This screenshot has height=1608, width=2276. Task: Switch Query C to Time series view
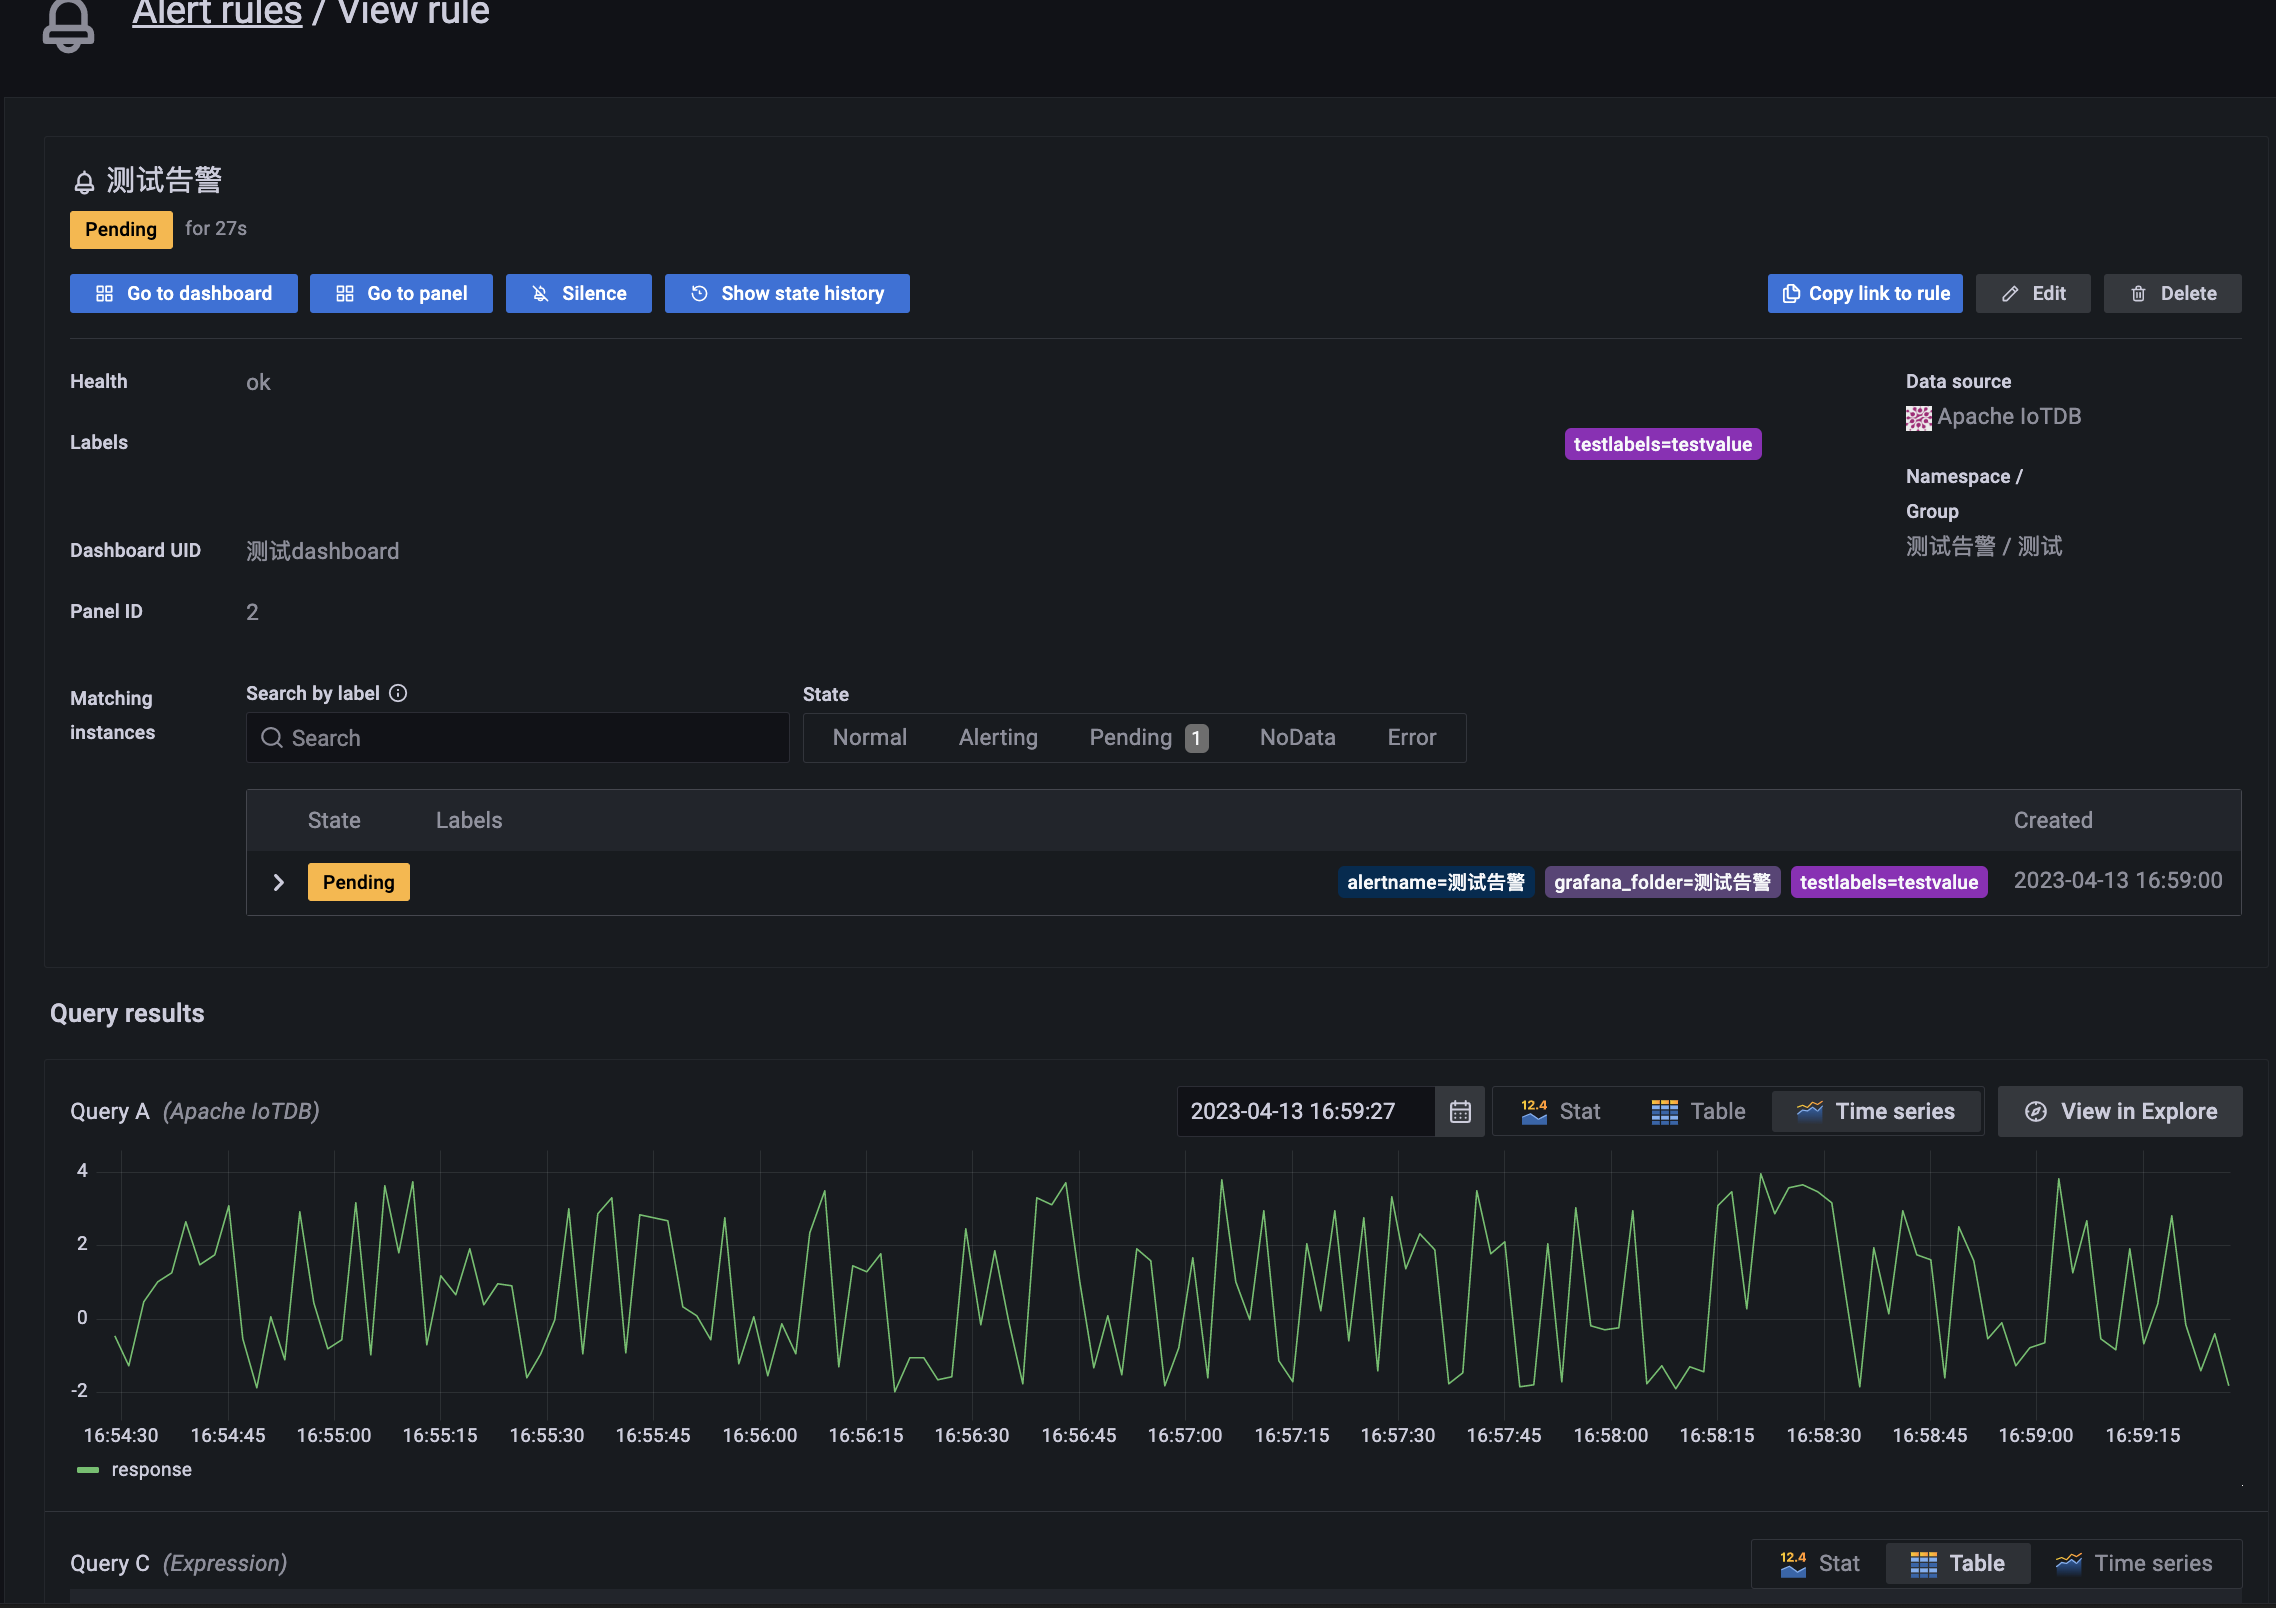click(x=2134, y=1563)
